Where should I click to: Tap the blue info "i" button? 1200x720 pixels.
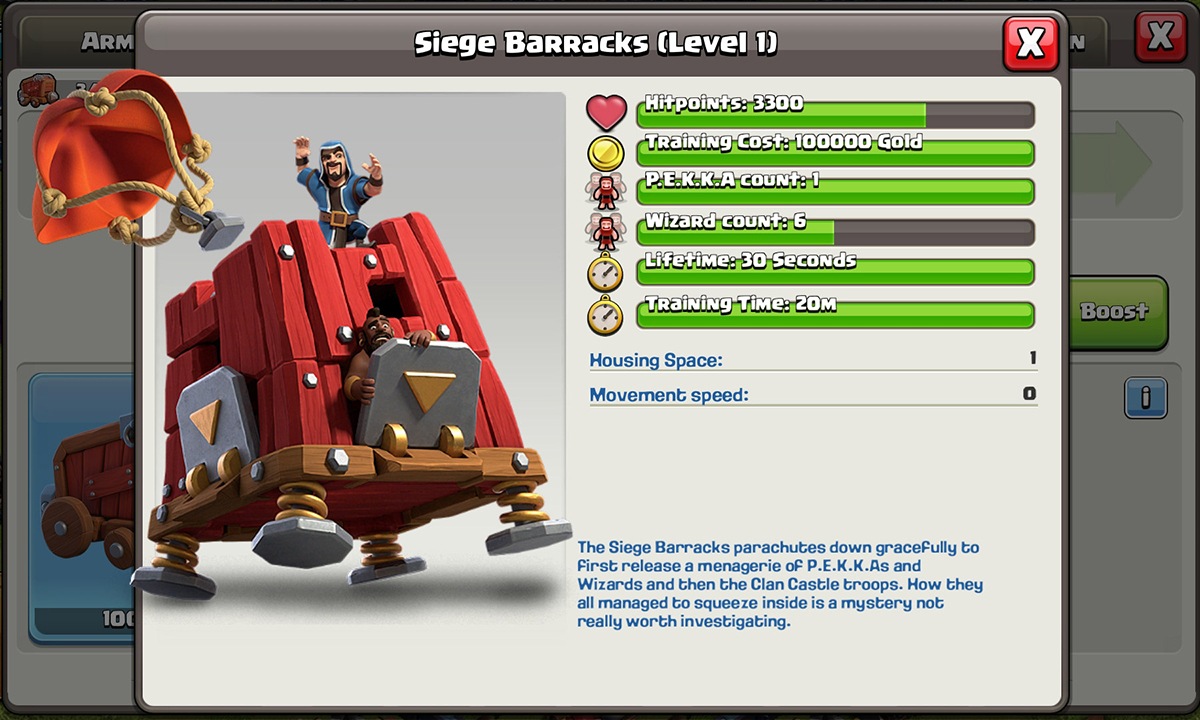1145,397
